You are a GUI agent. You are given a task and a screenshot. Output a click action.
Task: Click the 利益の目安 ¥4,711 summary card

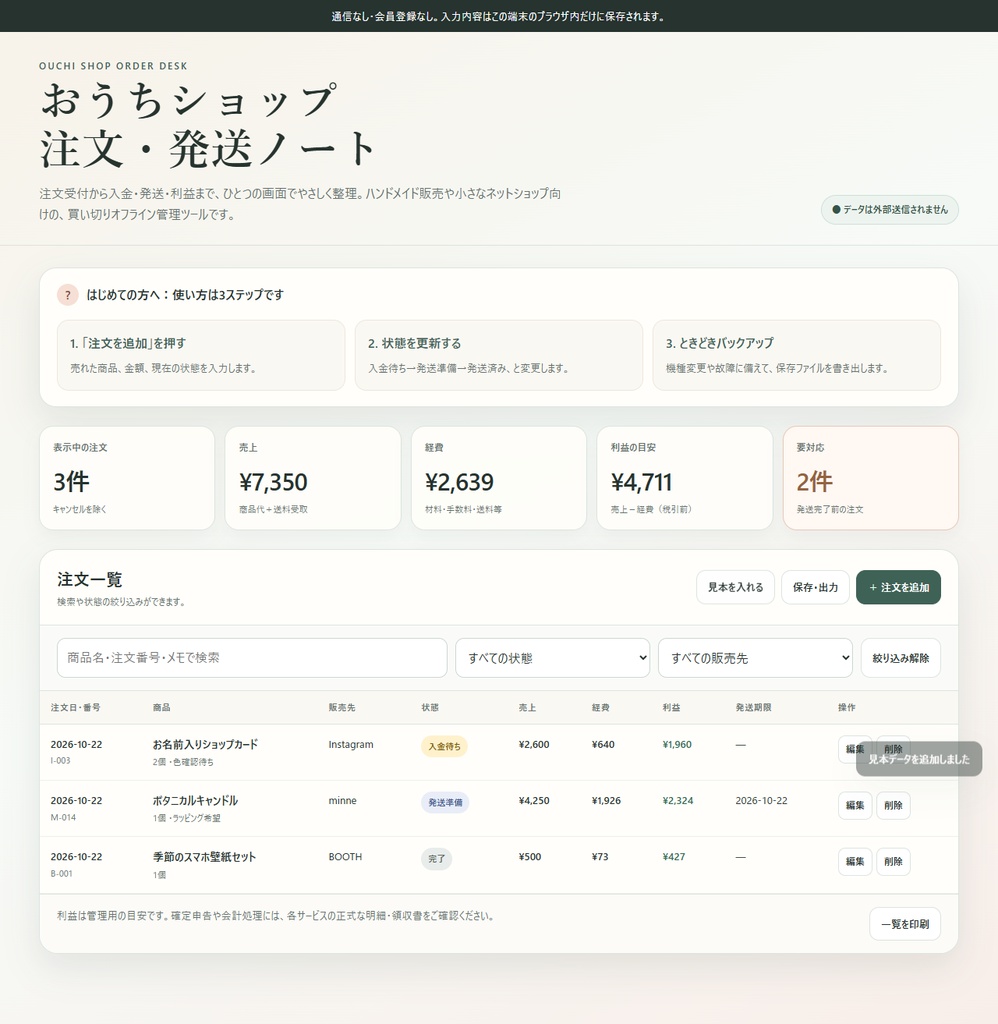684,478
